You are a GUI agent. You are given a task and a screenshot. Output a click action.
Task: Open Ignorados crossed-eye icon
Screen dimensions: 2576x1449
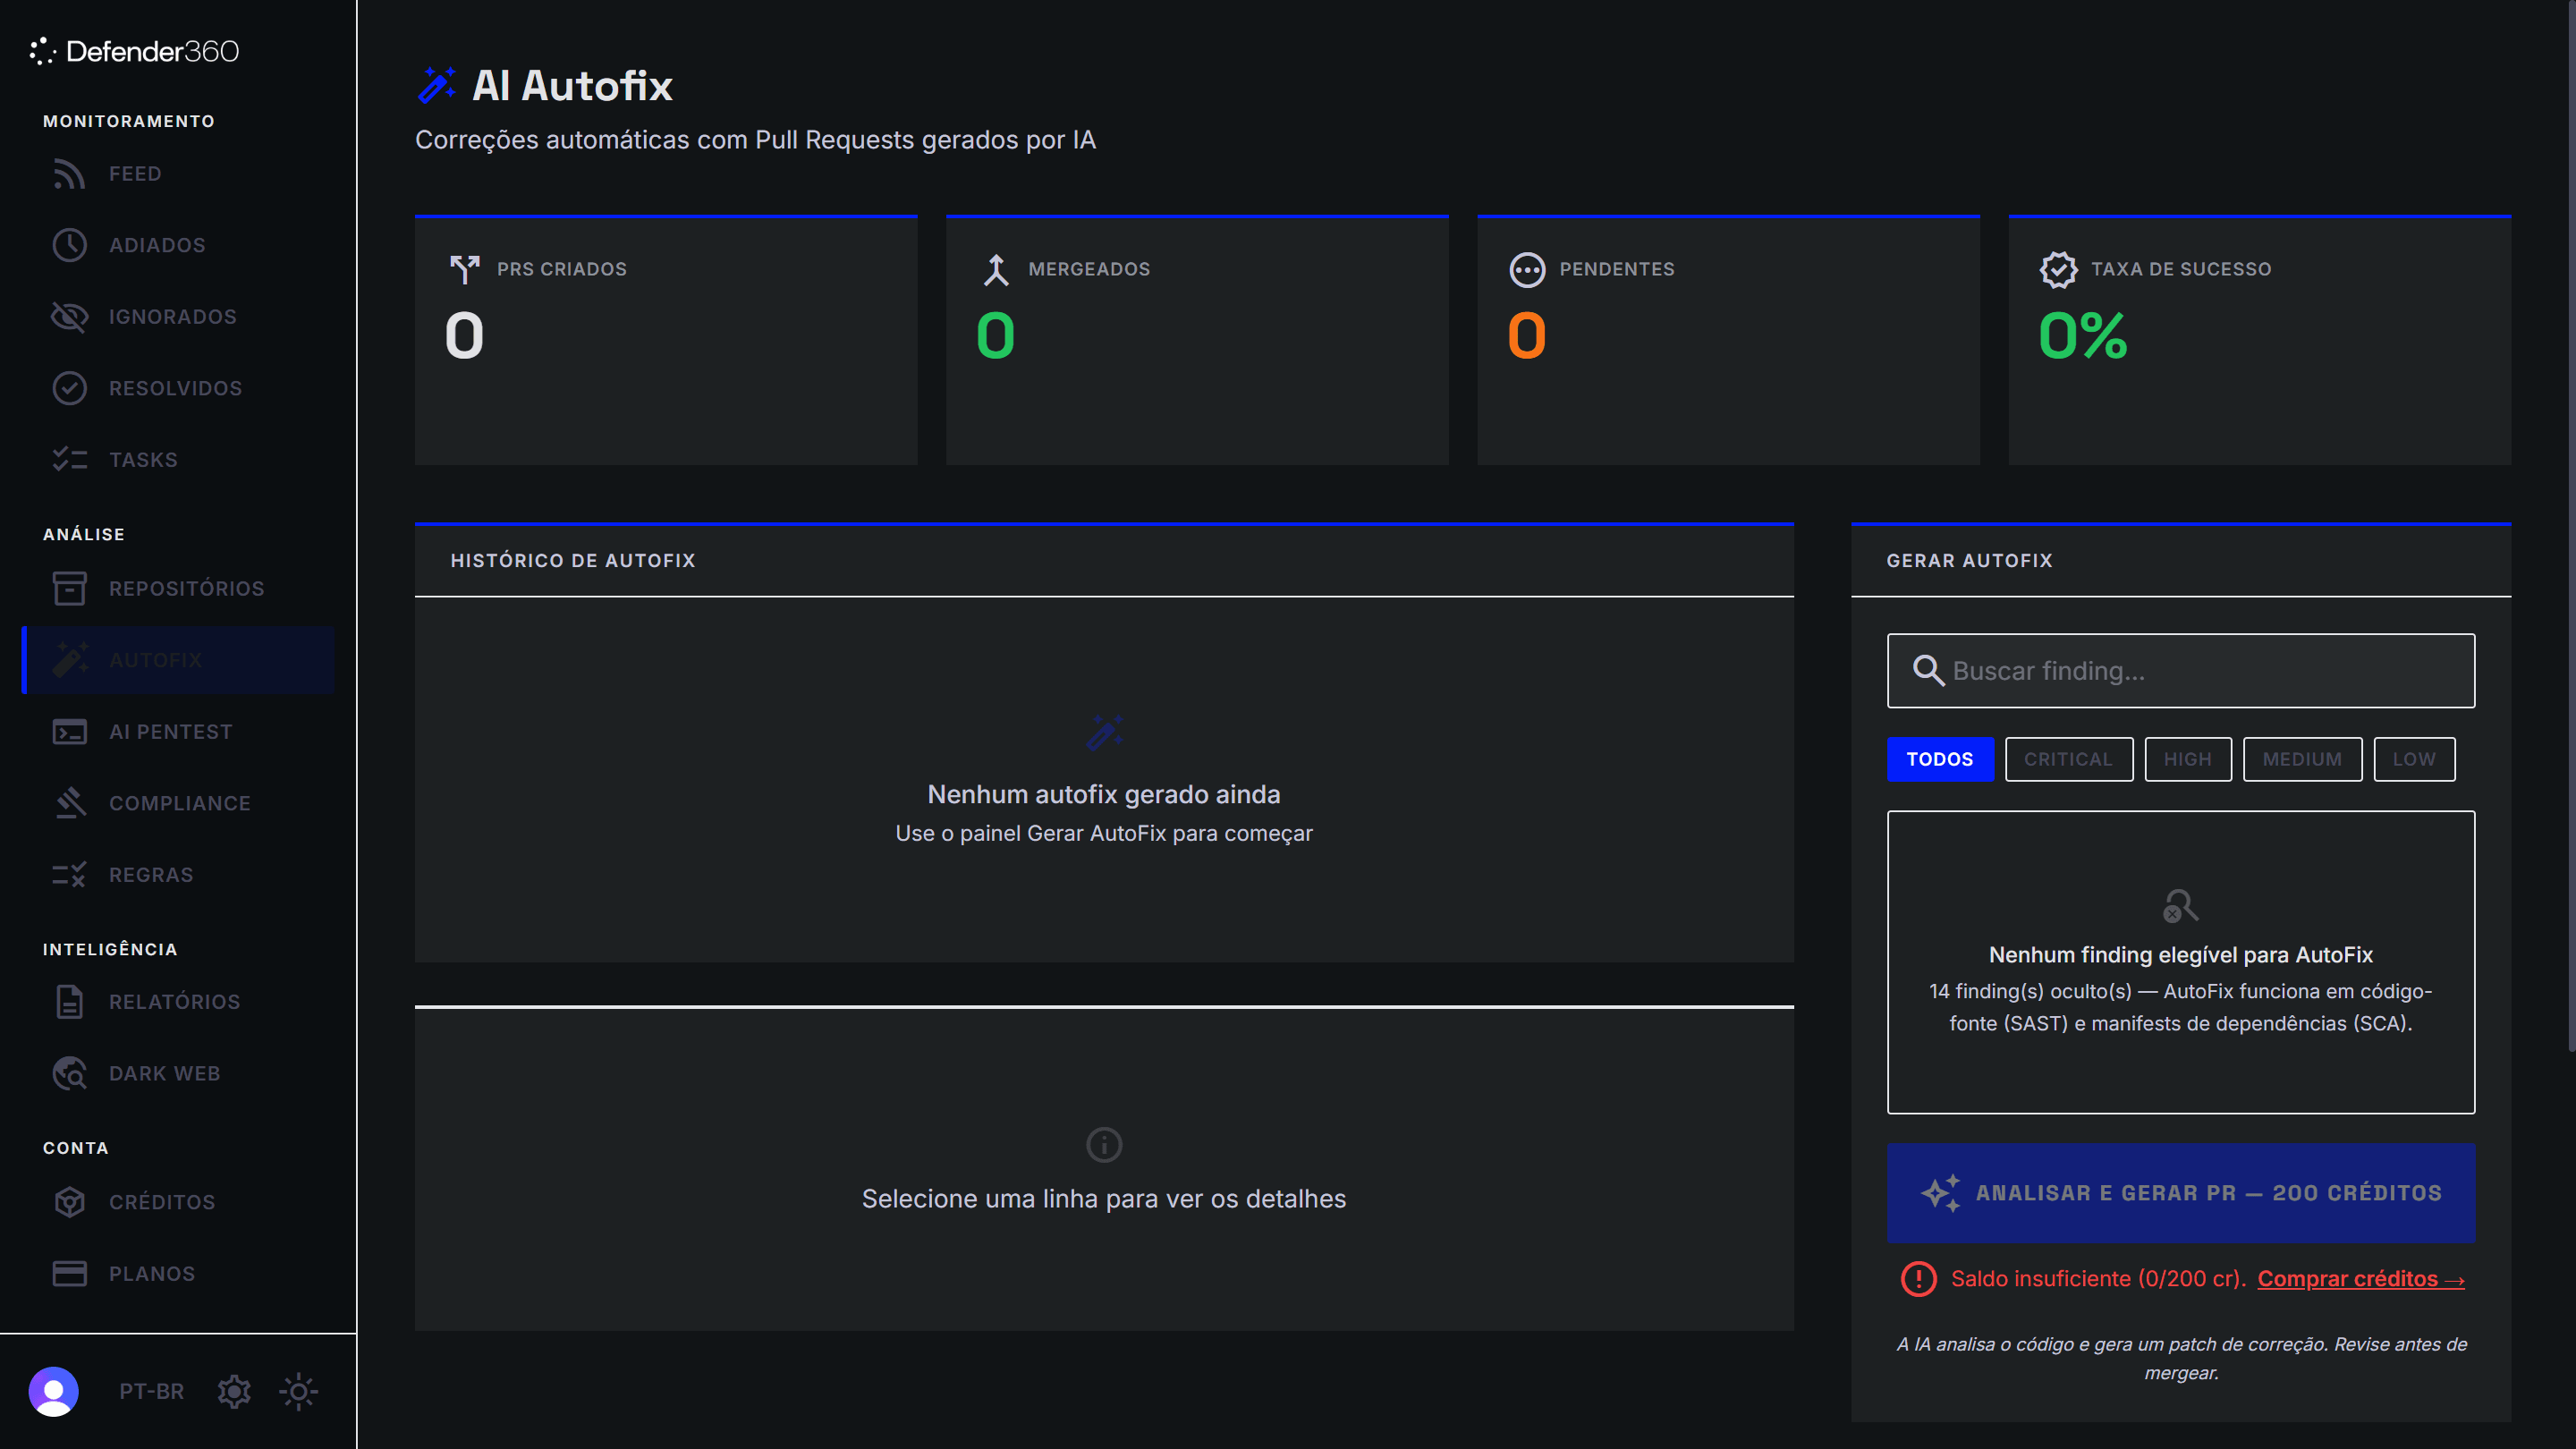coord(69,317)
